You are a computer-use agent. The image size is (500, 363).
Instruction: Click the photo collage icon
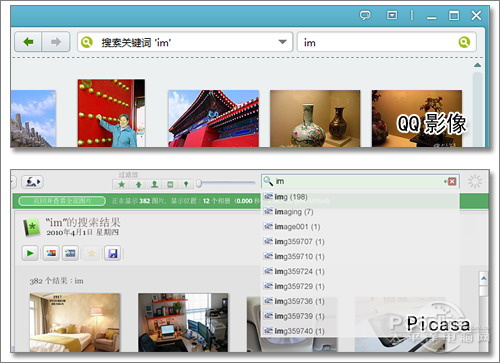point(51,253)
